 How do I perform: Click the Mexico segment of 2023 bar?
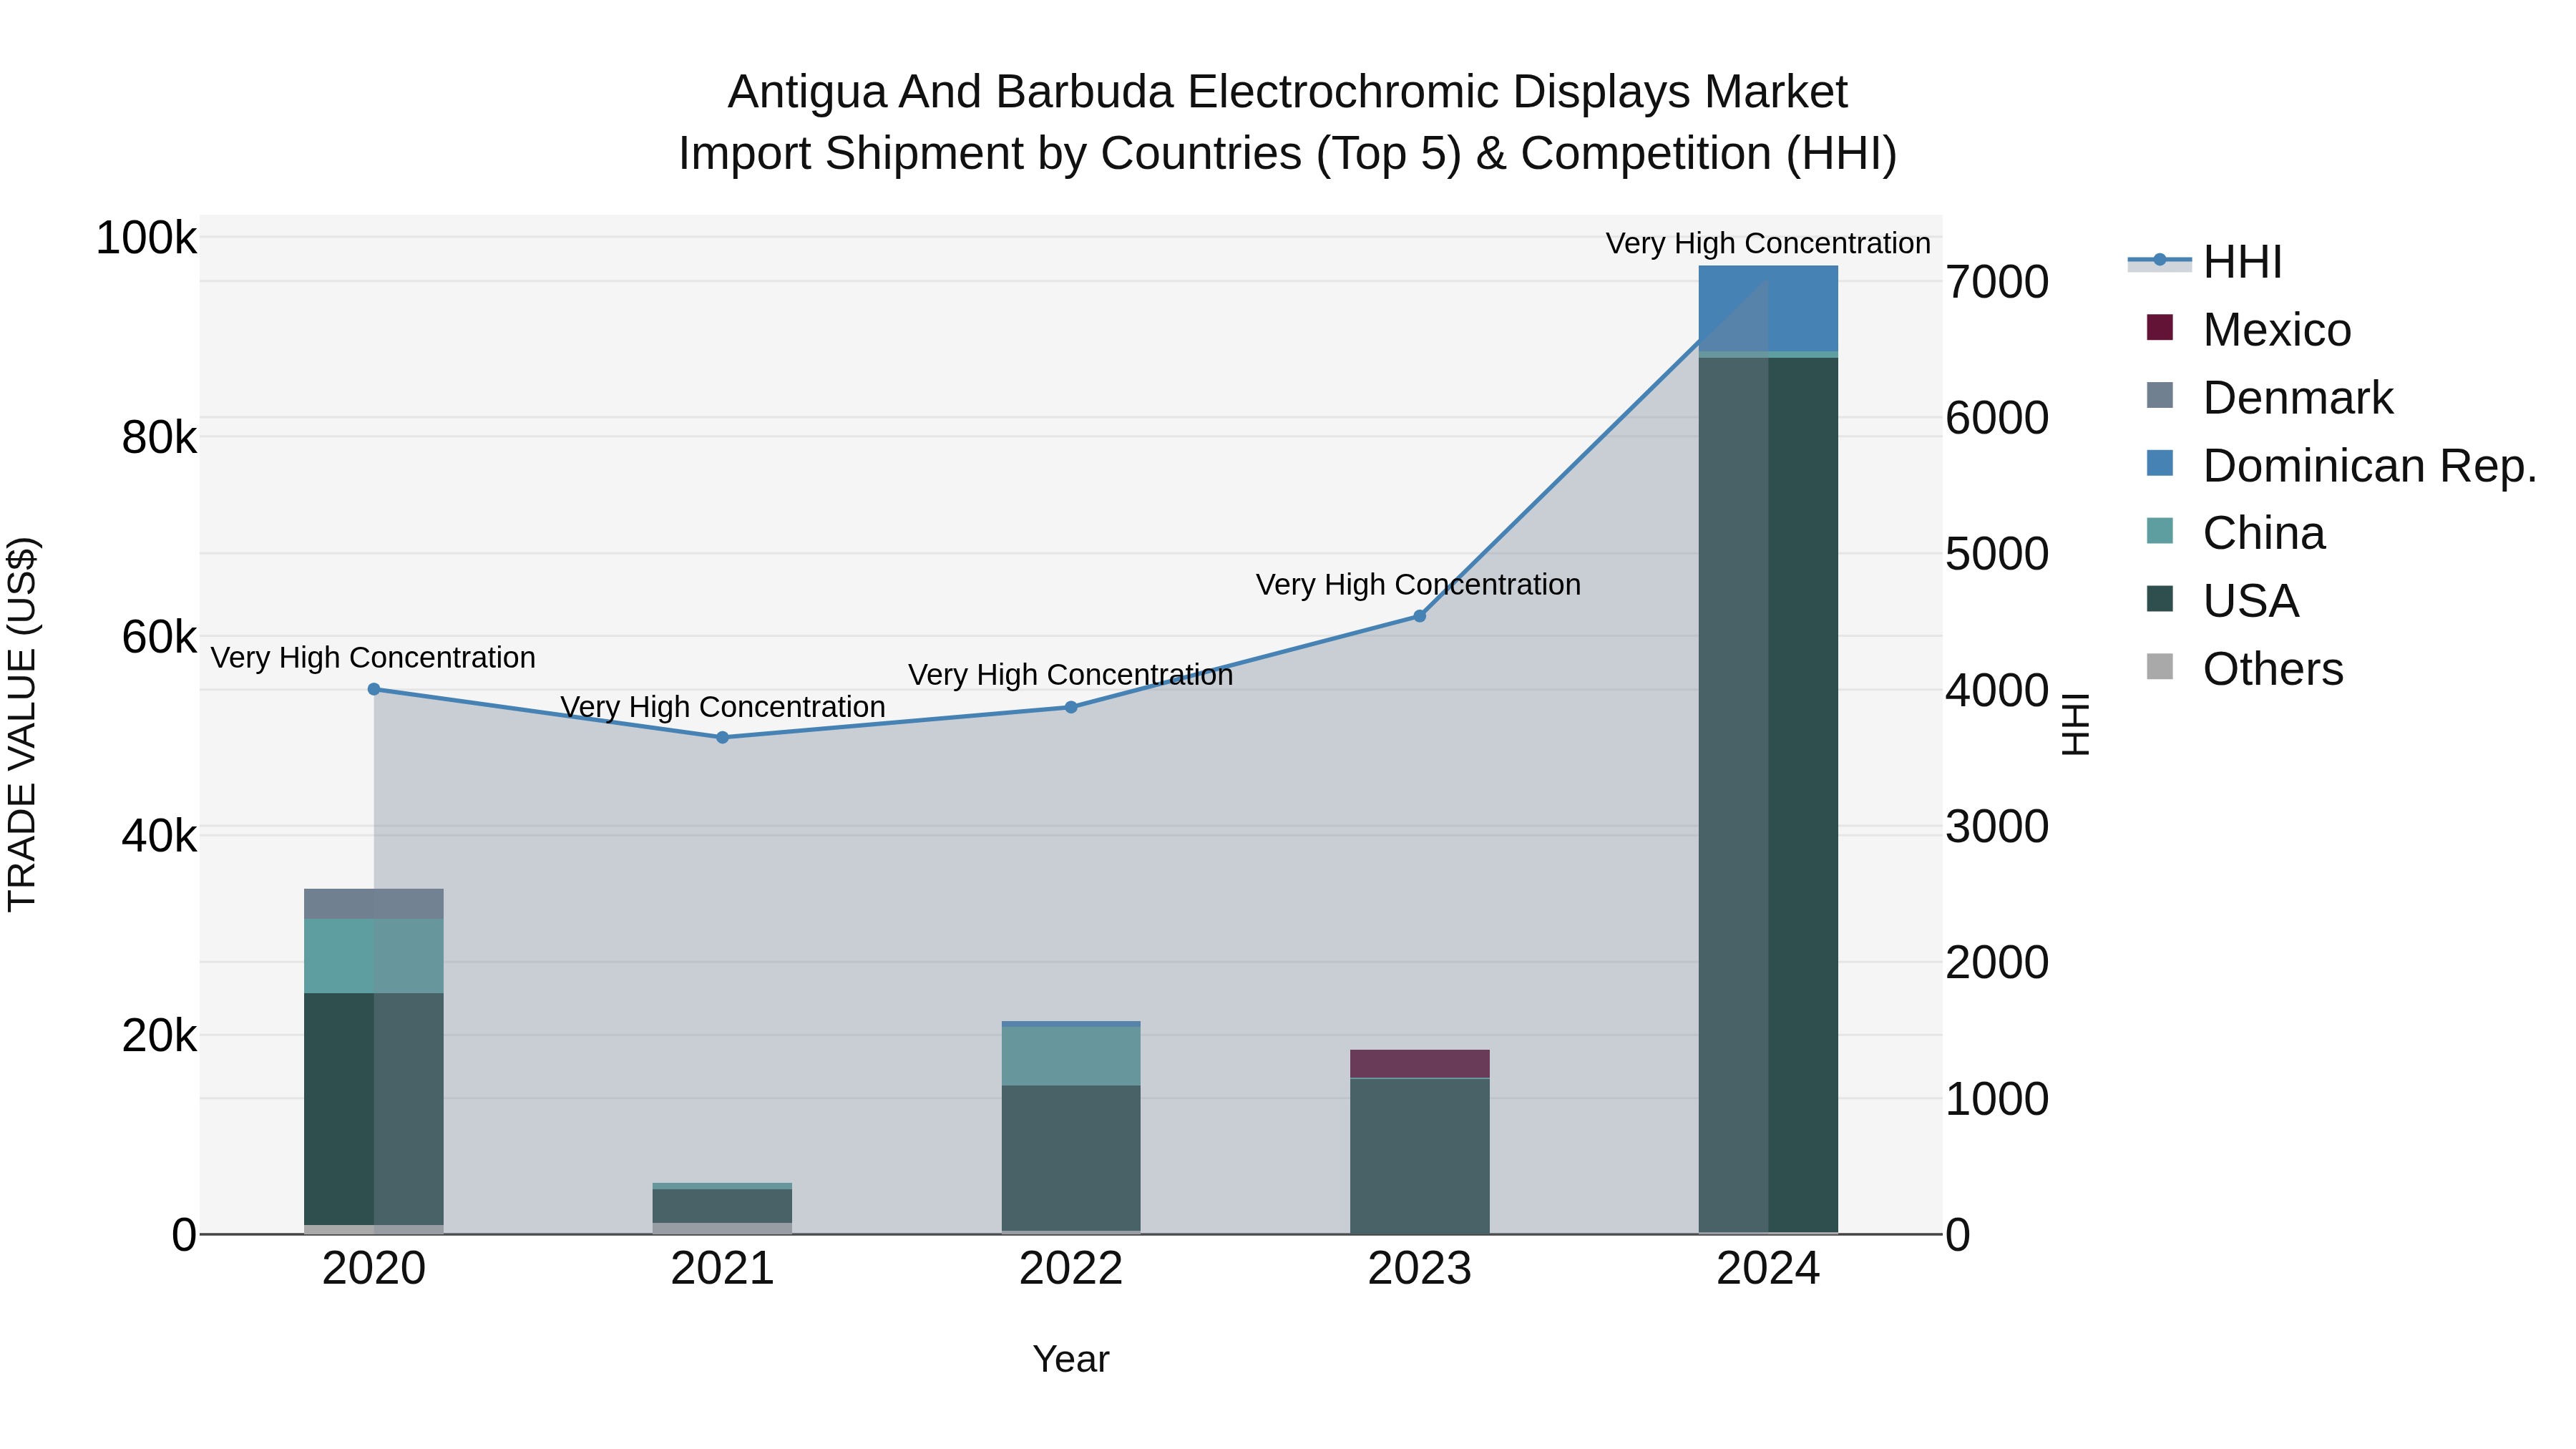click(x=1419, y=1064)
